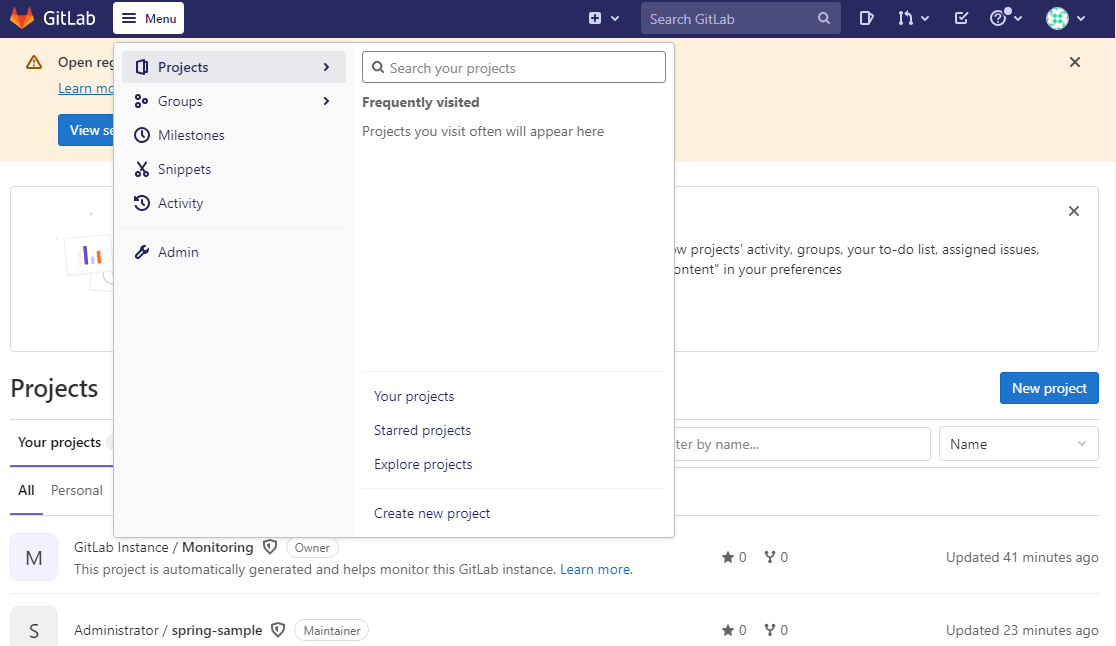1116x646 pixels.
Task: Click the internal shield icon next to Monitoring
Action: (x=270, y=547)
